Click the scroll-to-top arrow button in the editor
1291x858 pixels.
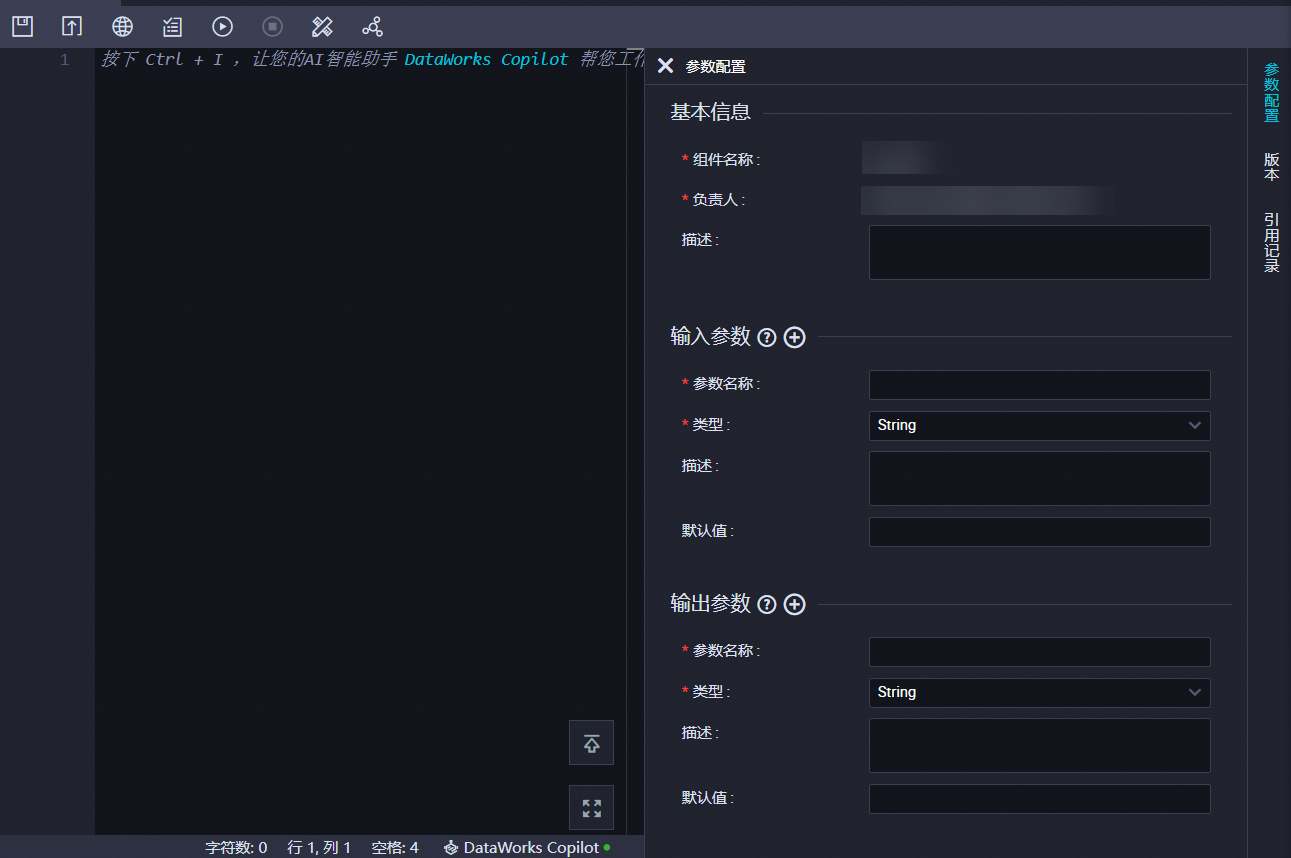click(x=591, y=742)
